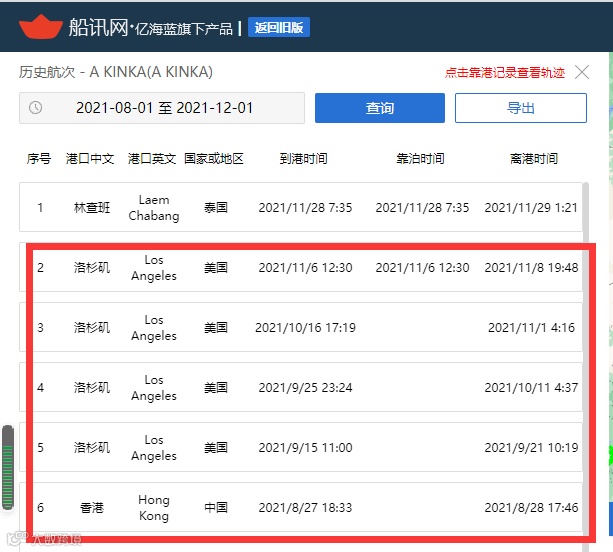The height and width of the screenshot is (552, 613).
Task: Click the 到港时间 column header
Action: (303, 159)
